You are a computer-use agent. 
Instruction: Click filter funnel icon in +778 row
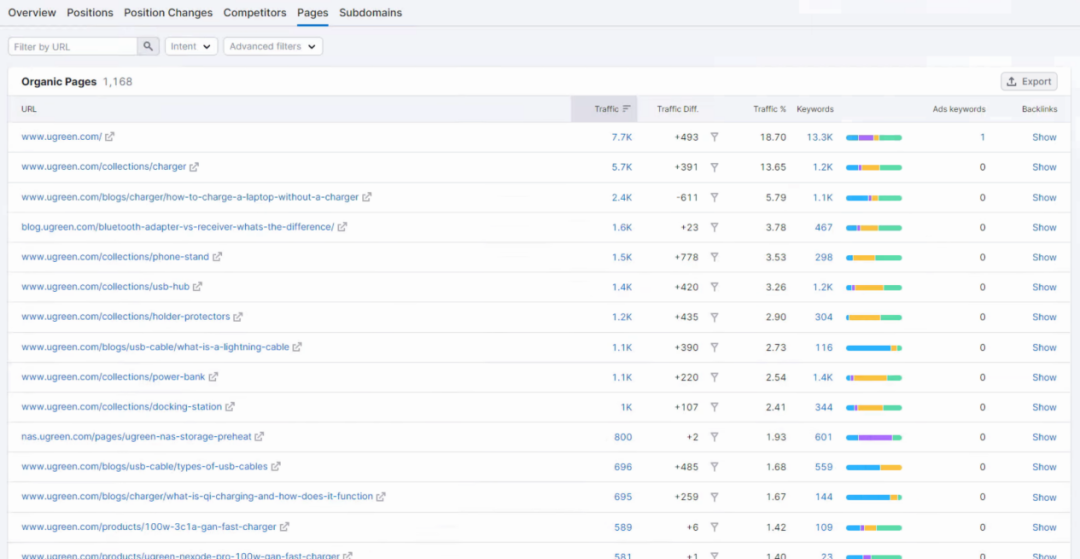(x=714, y=257)
